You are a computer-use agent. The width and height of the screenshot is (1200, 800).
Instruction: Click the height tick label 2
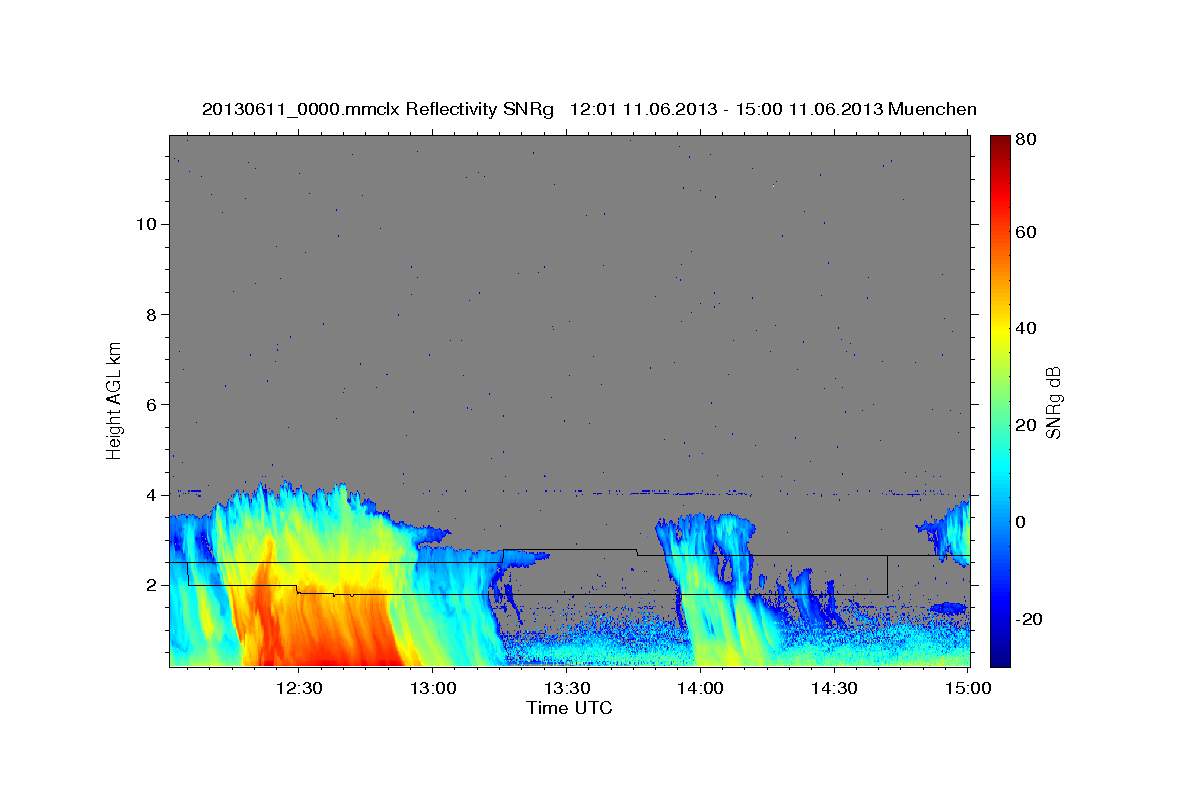click(154, 585)
